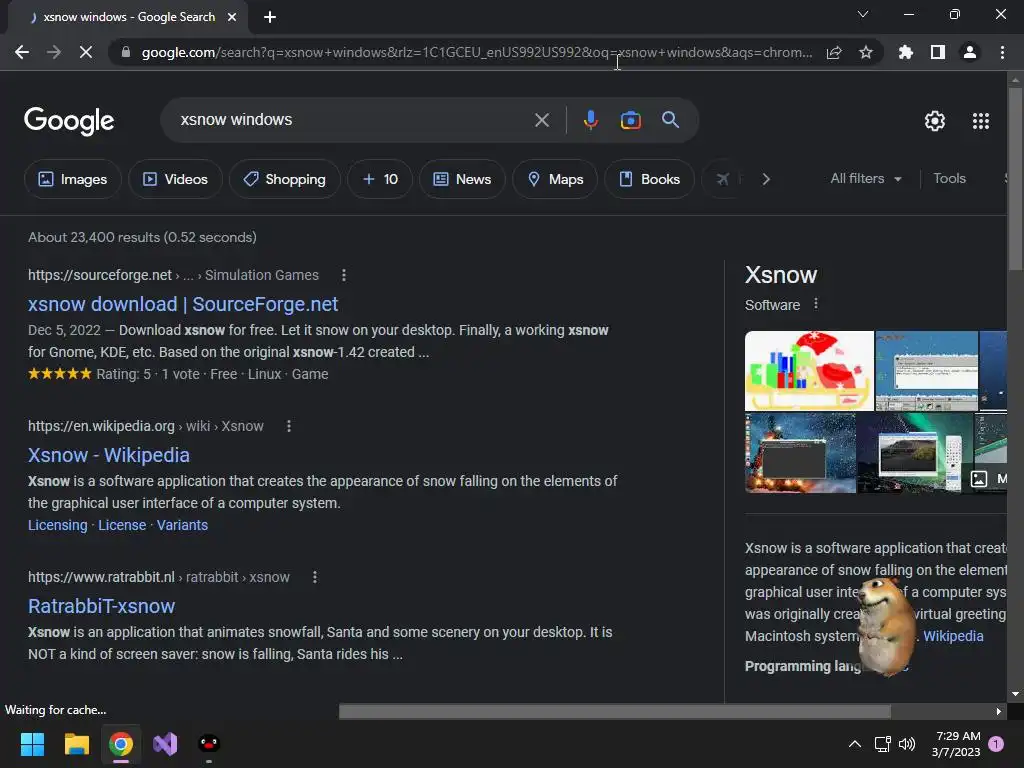Share this page from address bar
Viewport: 1024px width, 768px height.
coord(834,52)
